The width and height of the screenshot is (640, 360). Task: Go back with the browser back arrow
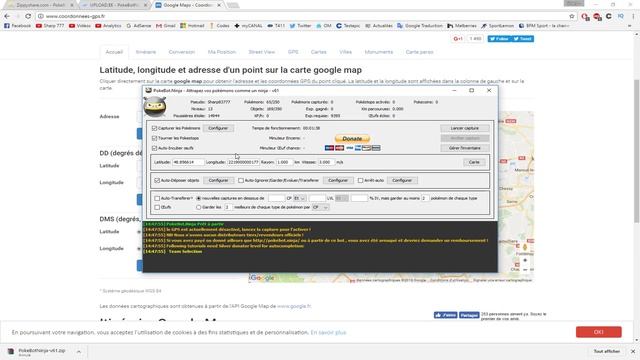point(7,16)
